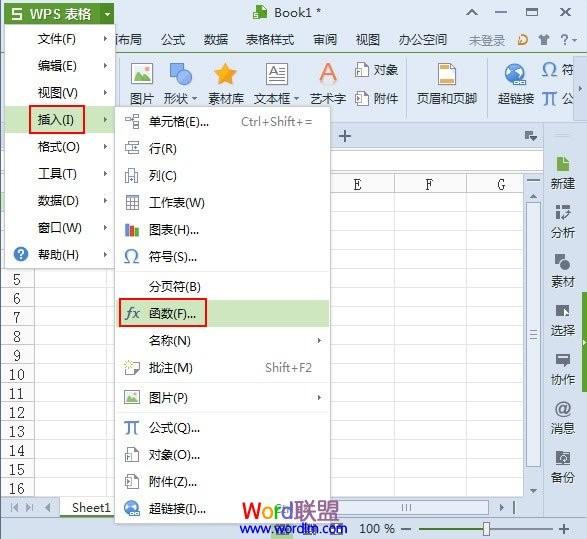
Task: Insert a hyperlink from the ribbon
Action: point(515,83)
